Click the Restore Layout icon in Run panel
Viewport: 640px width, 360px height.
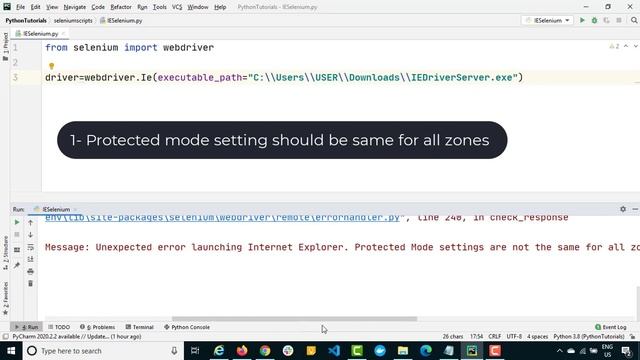(x=17, y=250)
